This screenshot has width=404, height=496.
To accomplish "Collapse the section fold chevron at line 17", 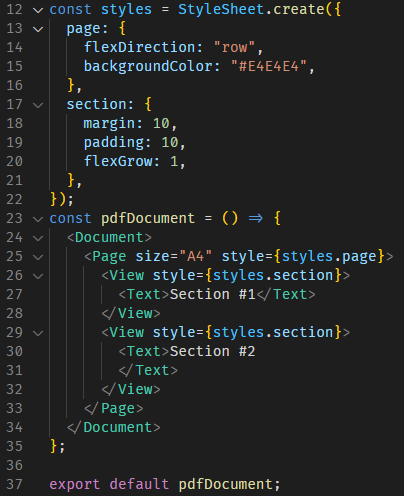I will pos(38,105).
